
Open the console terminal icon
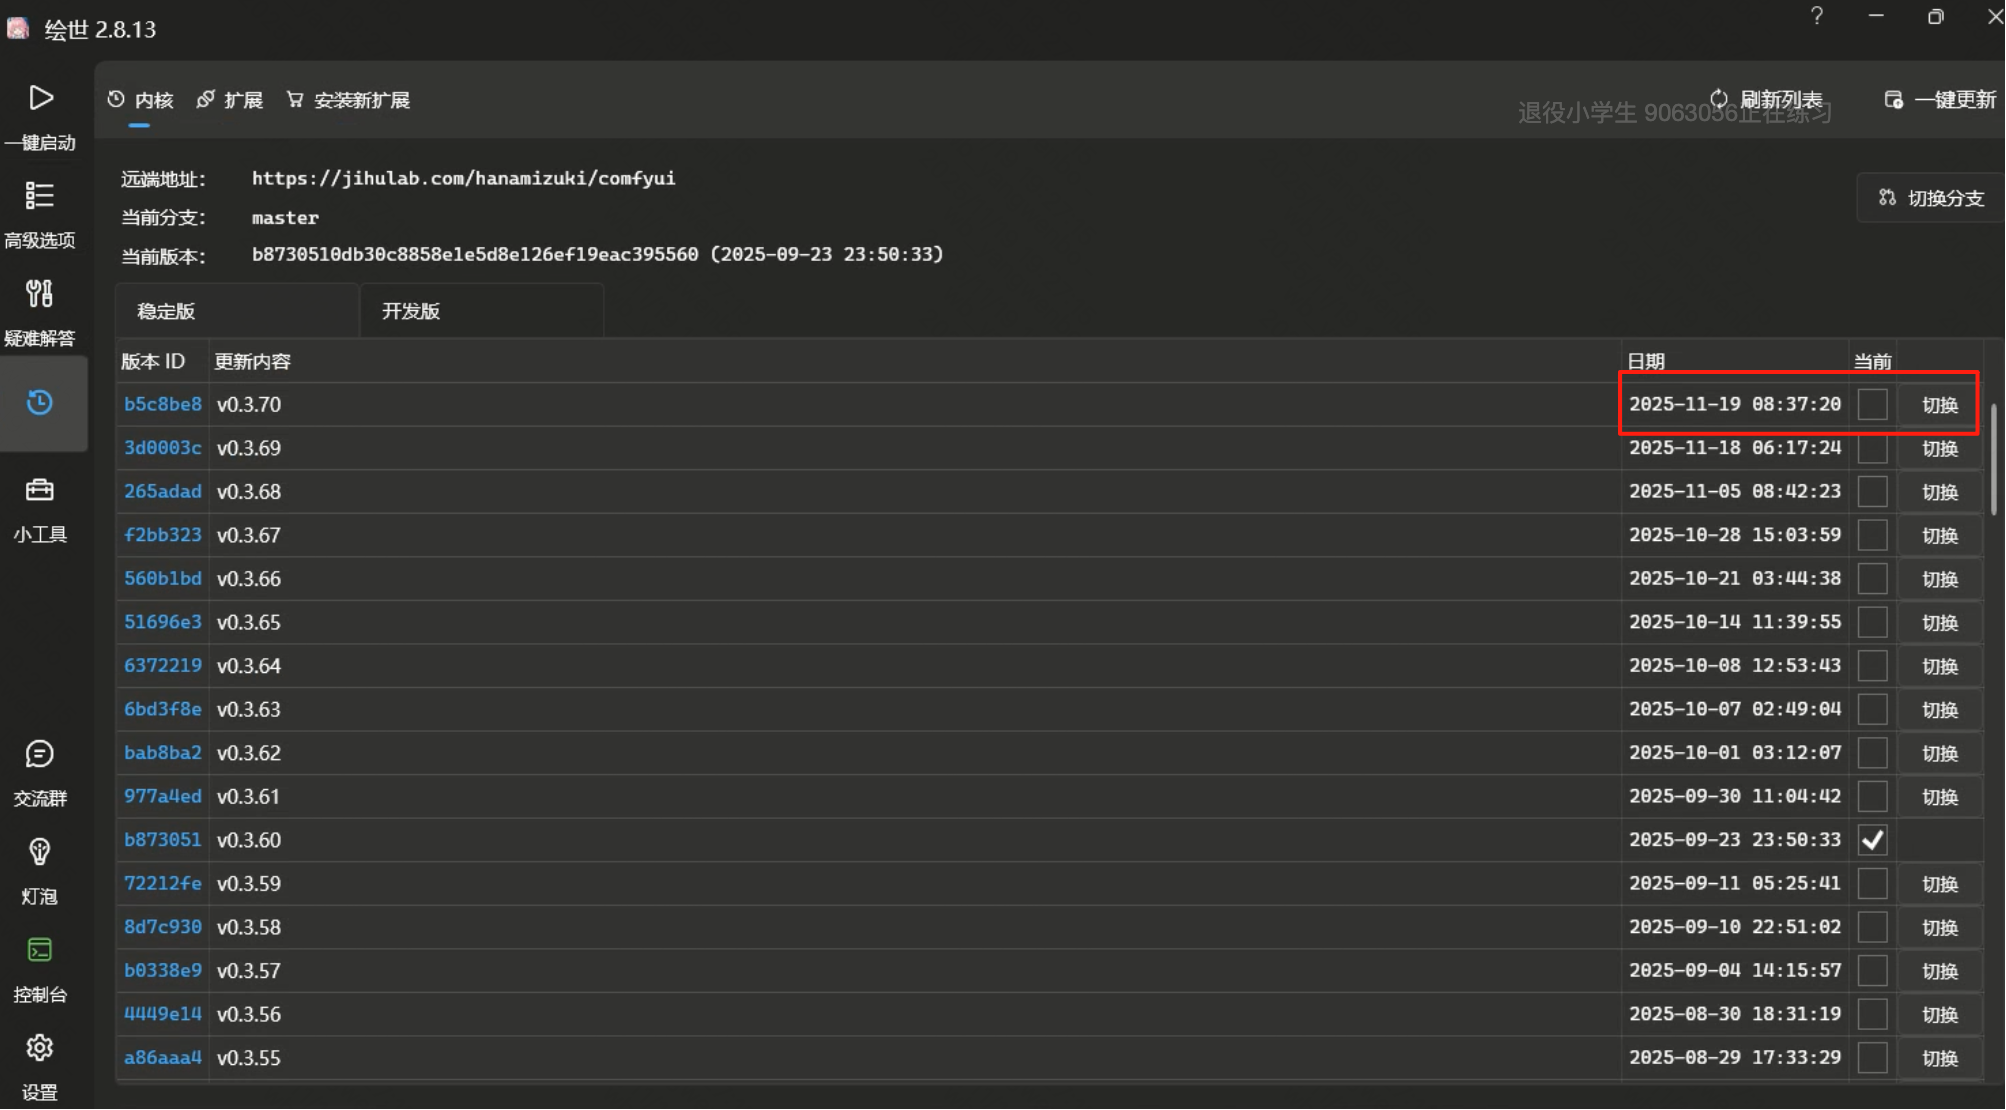point(40,950)
